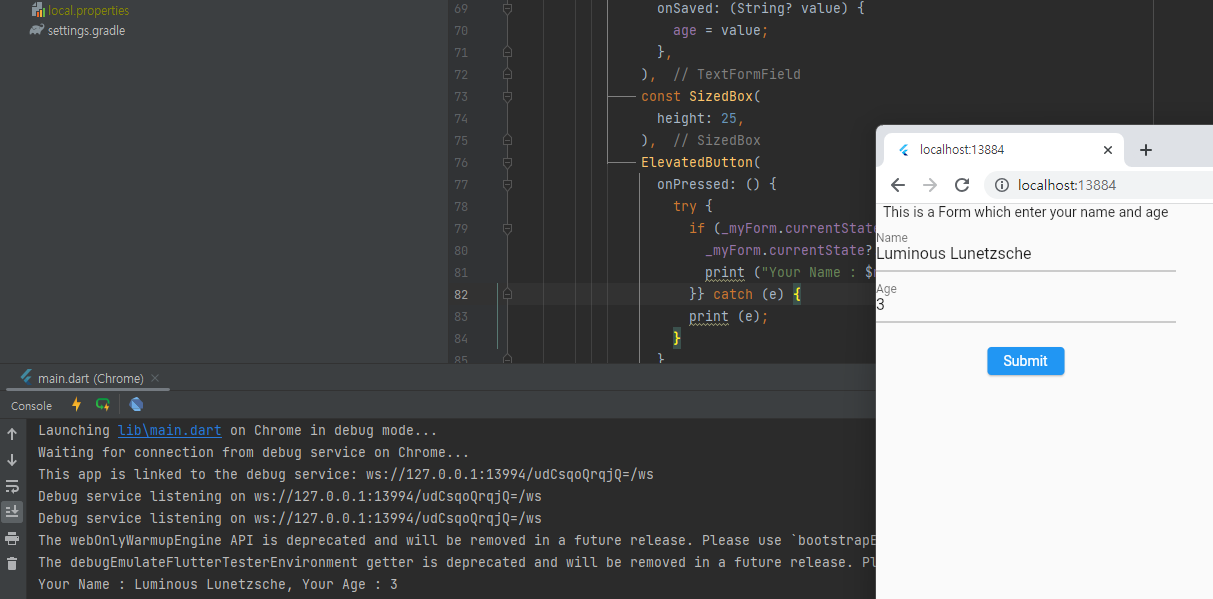Click 'age = value;' on line 70
This screenshot has height=599, width=1213.
click(x=721, y=30)
